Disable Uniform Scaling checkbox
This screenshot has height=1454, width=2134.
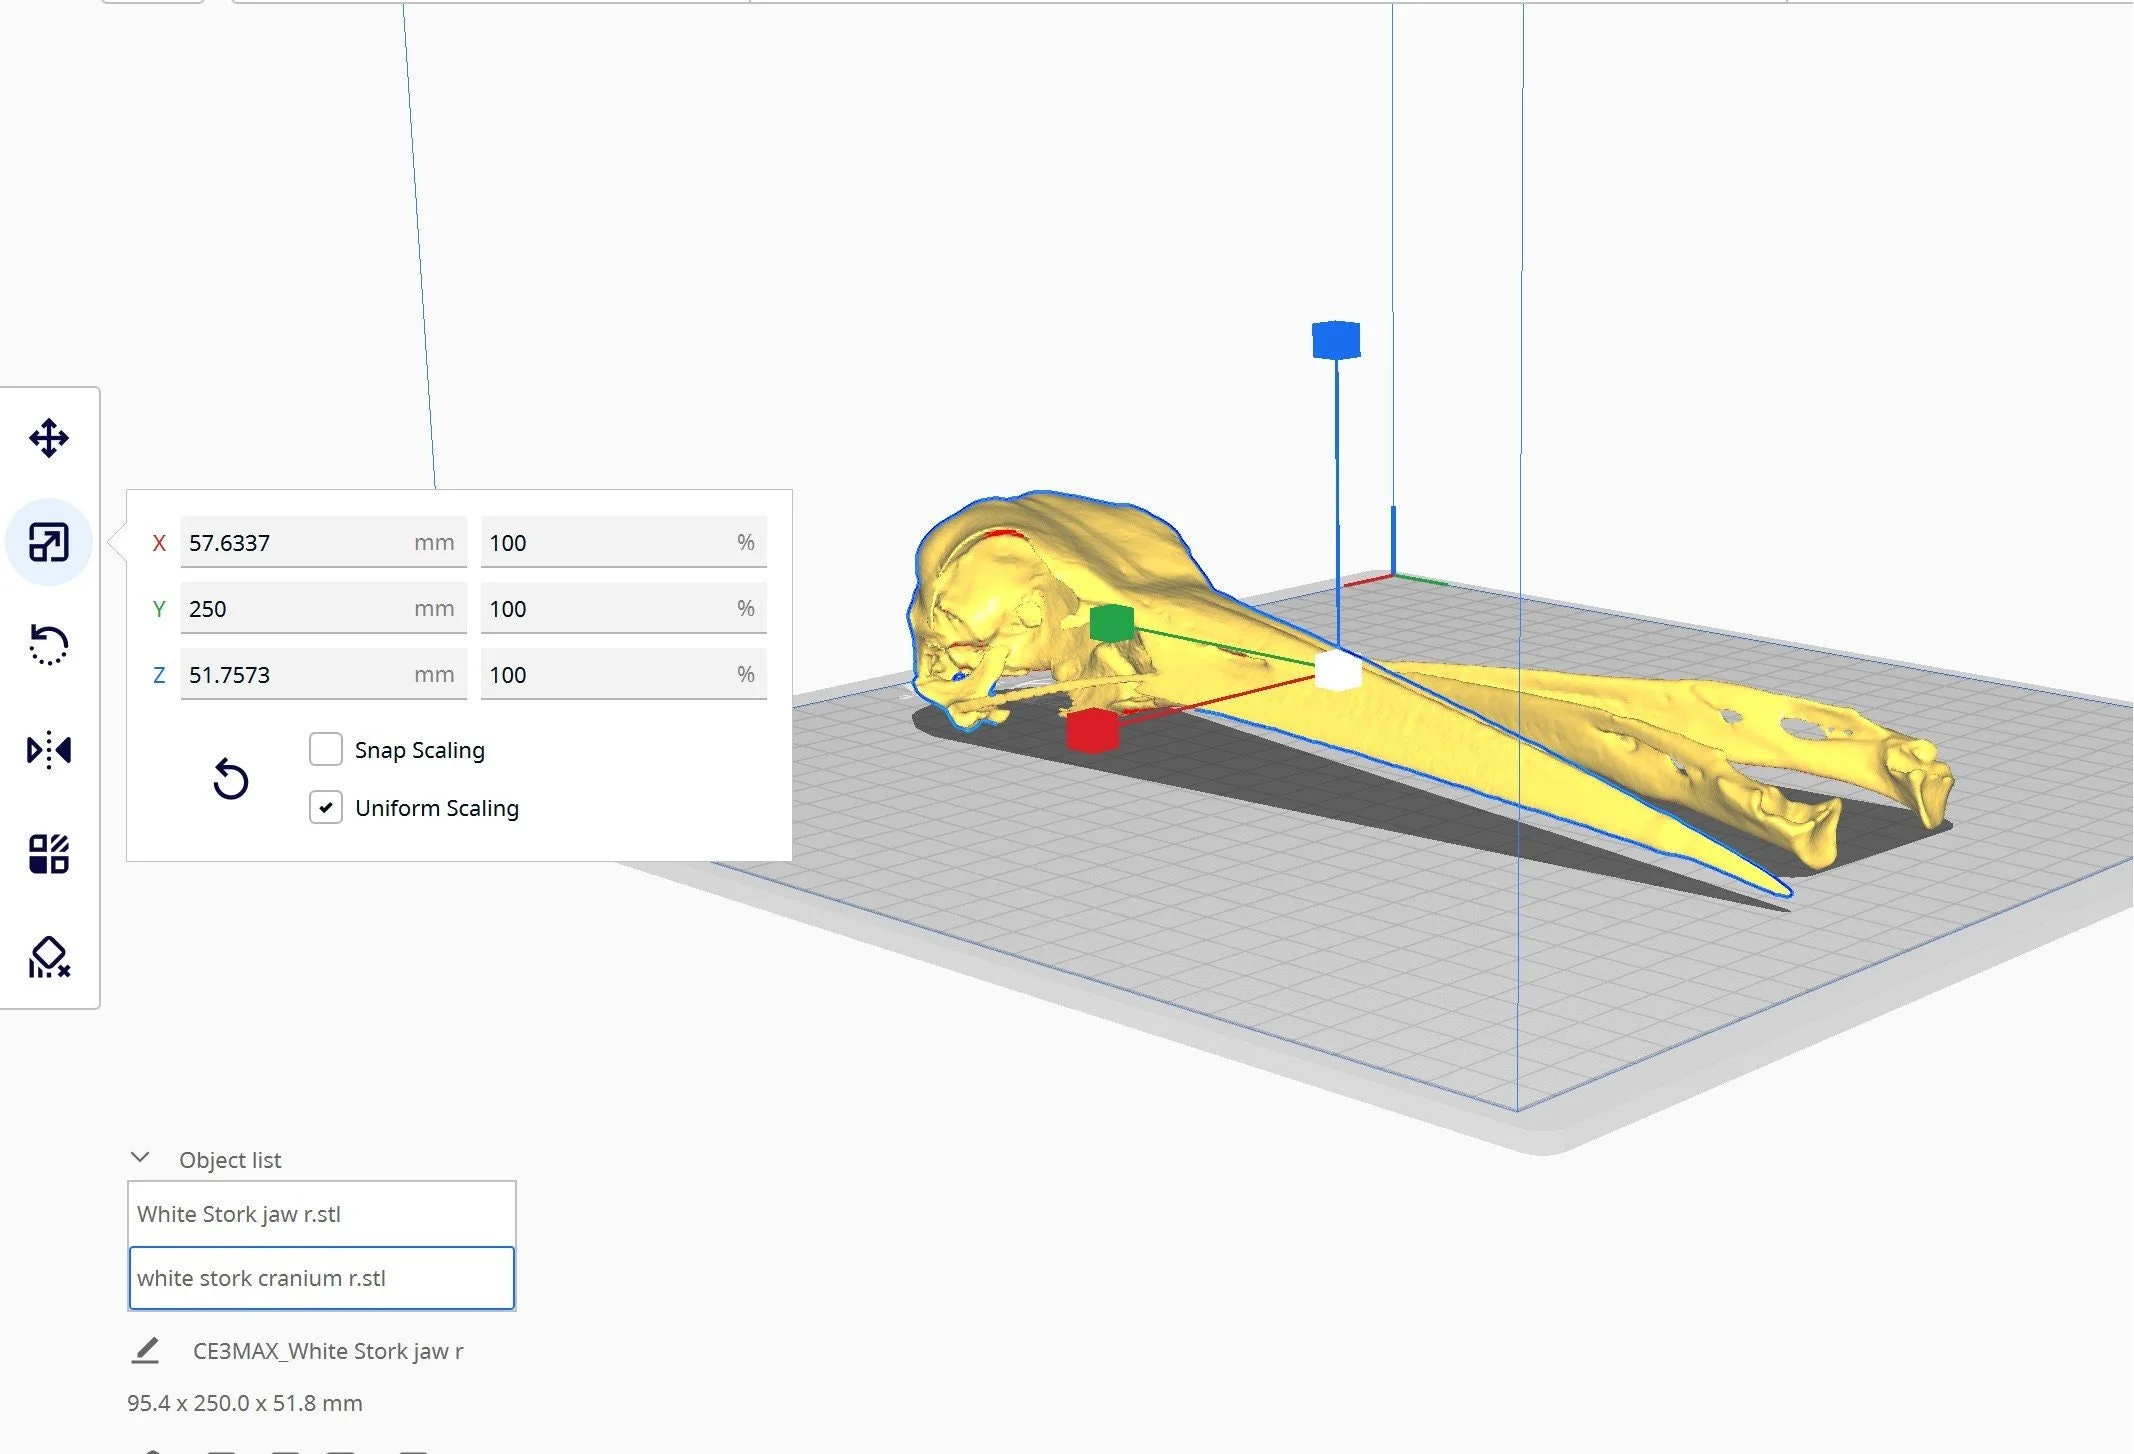click(x=326, y=807)
